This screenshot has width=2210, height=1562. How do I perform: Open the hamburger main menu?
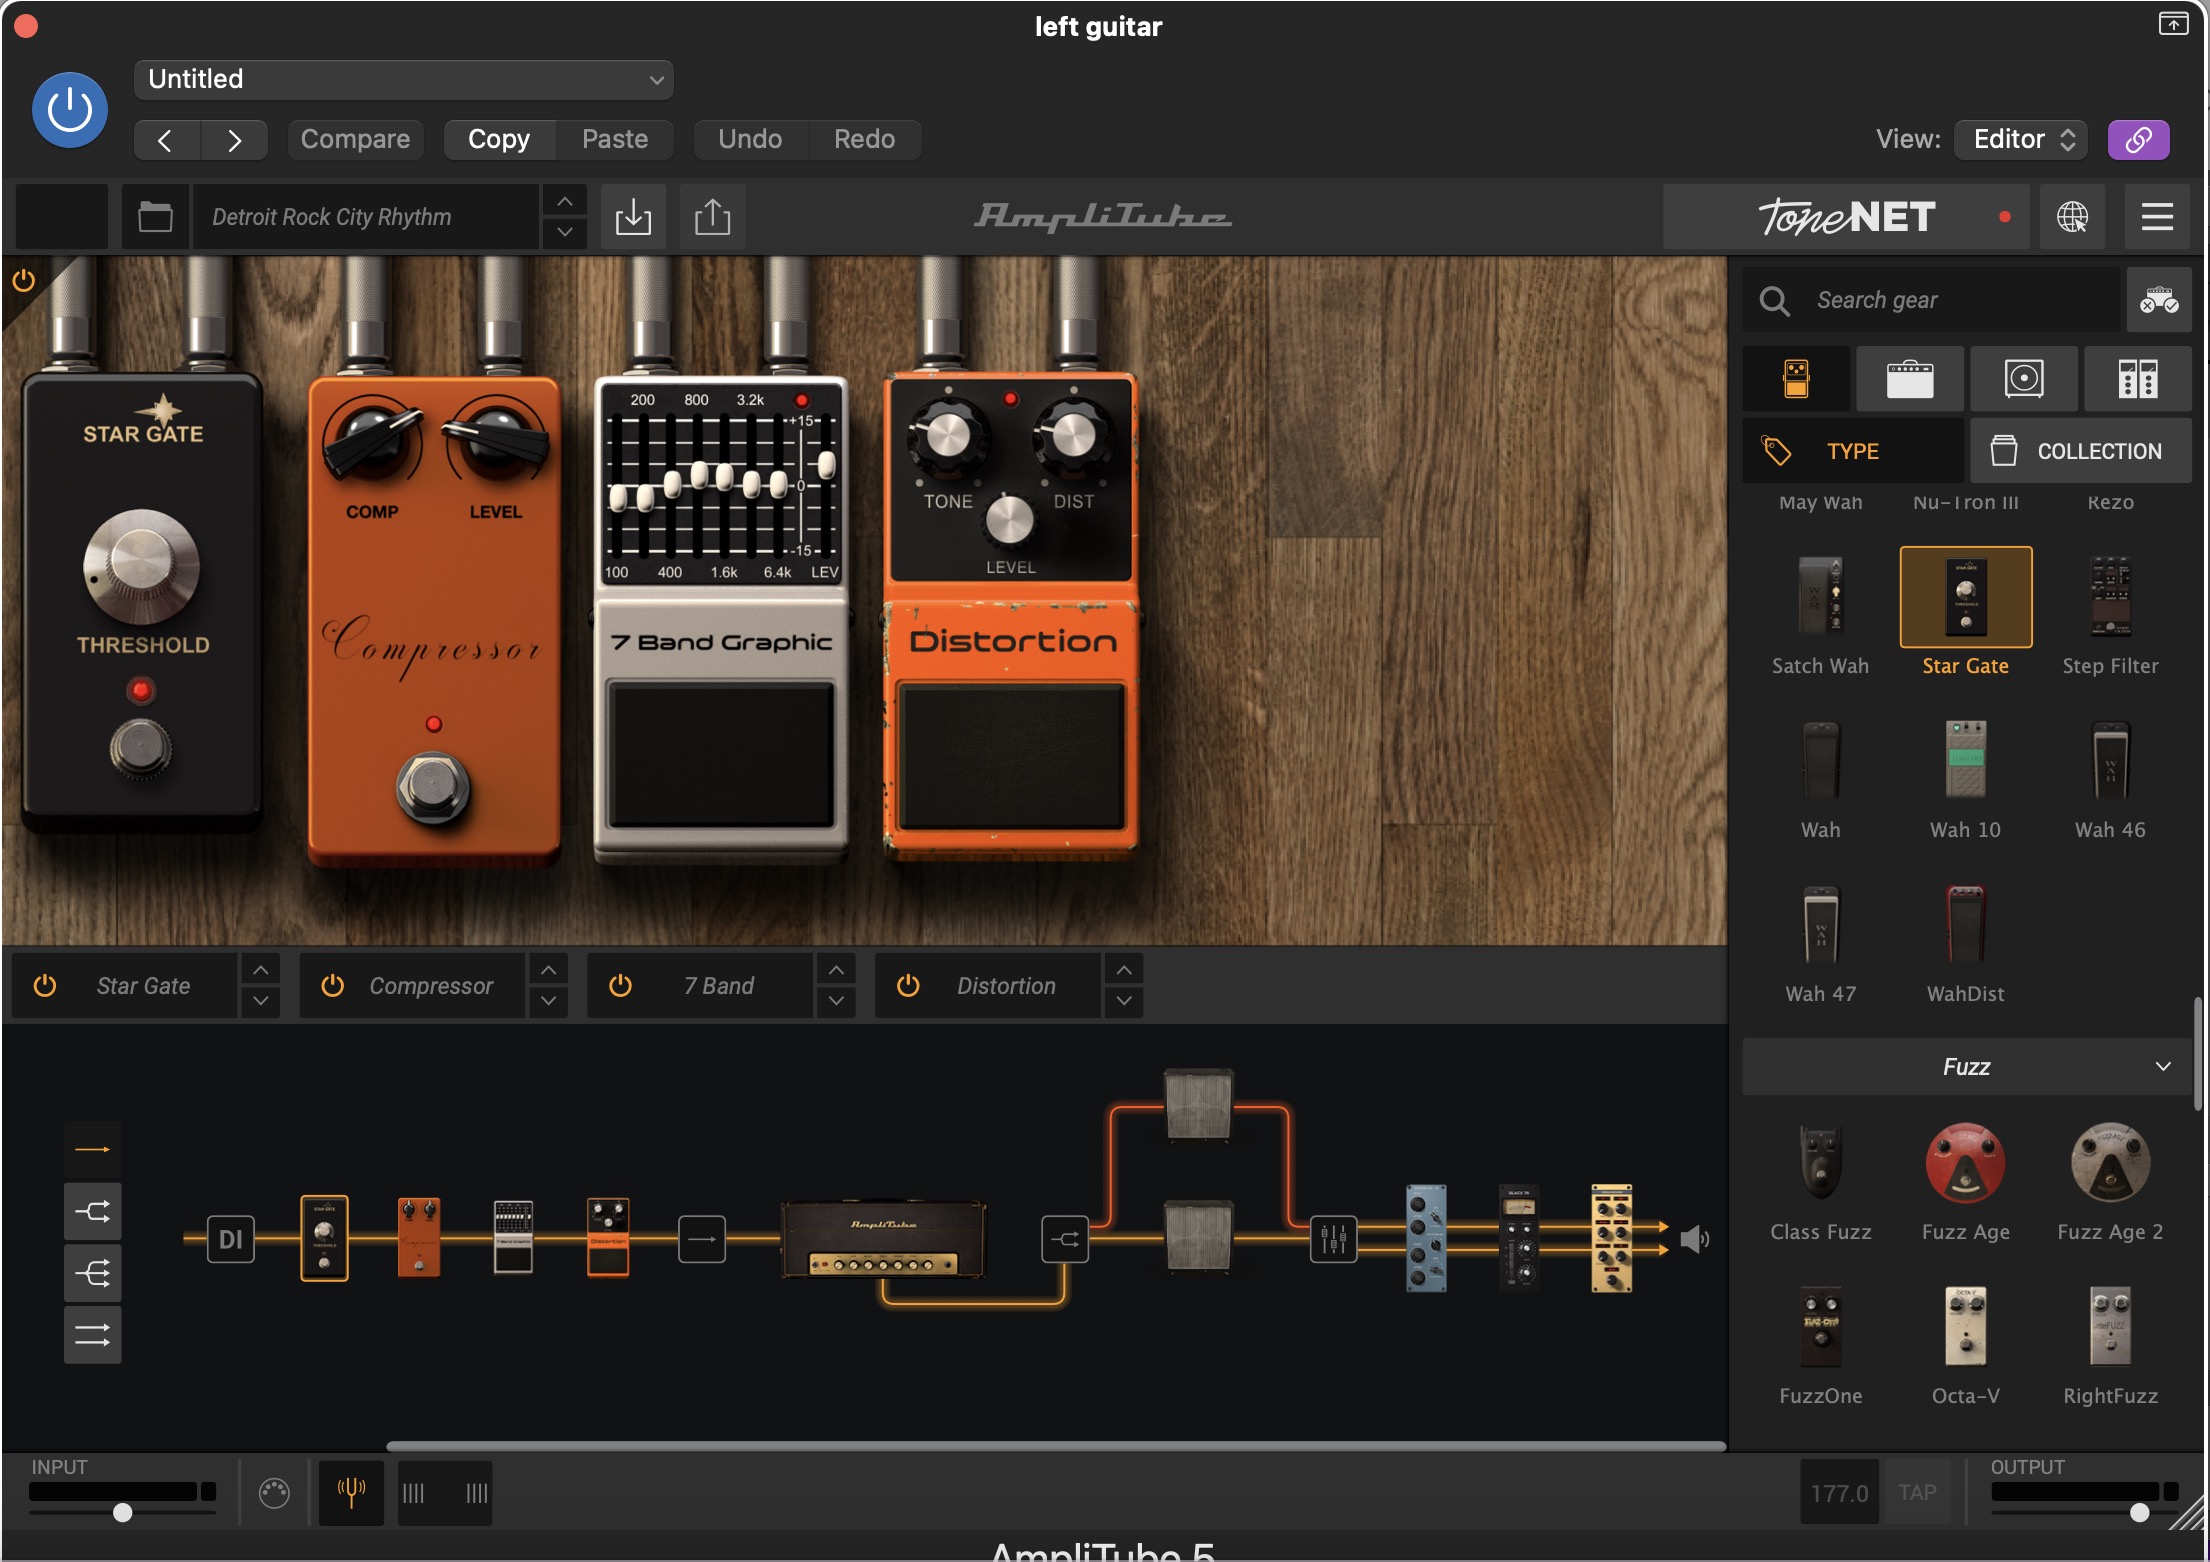(x=2157, y=217)
